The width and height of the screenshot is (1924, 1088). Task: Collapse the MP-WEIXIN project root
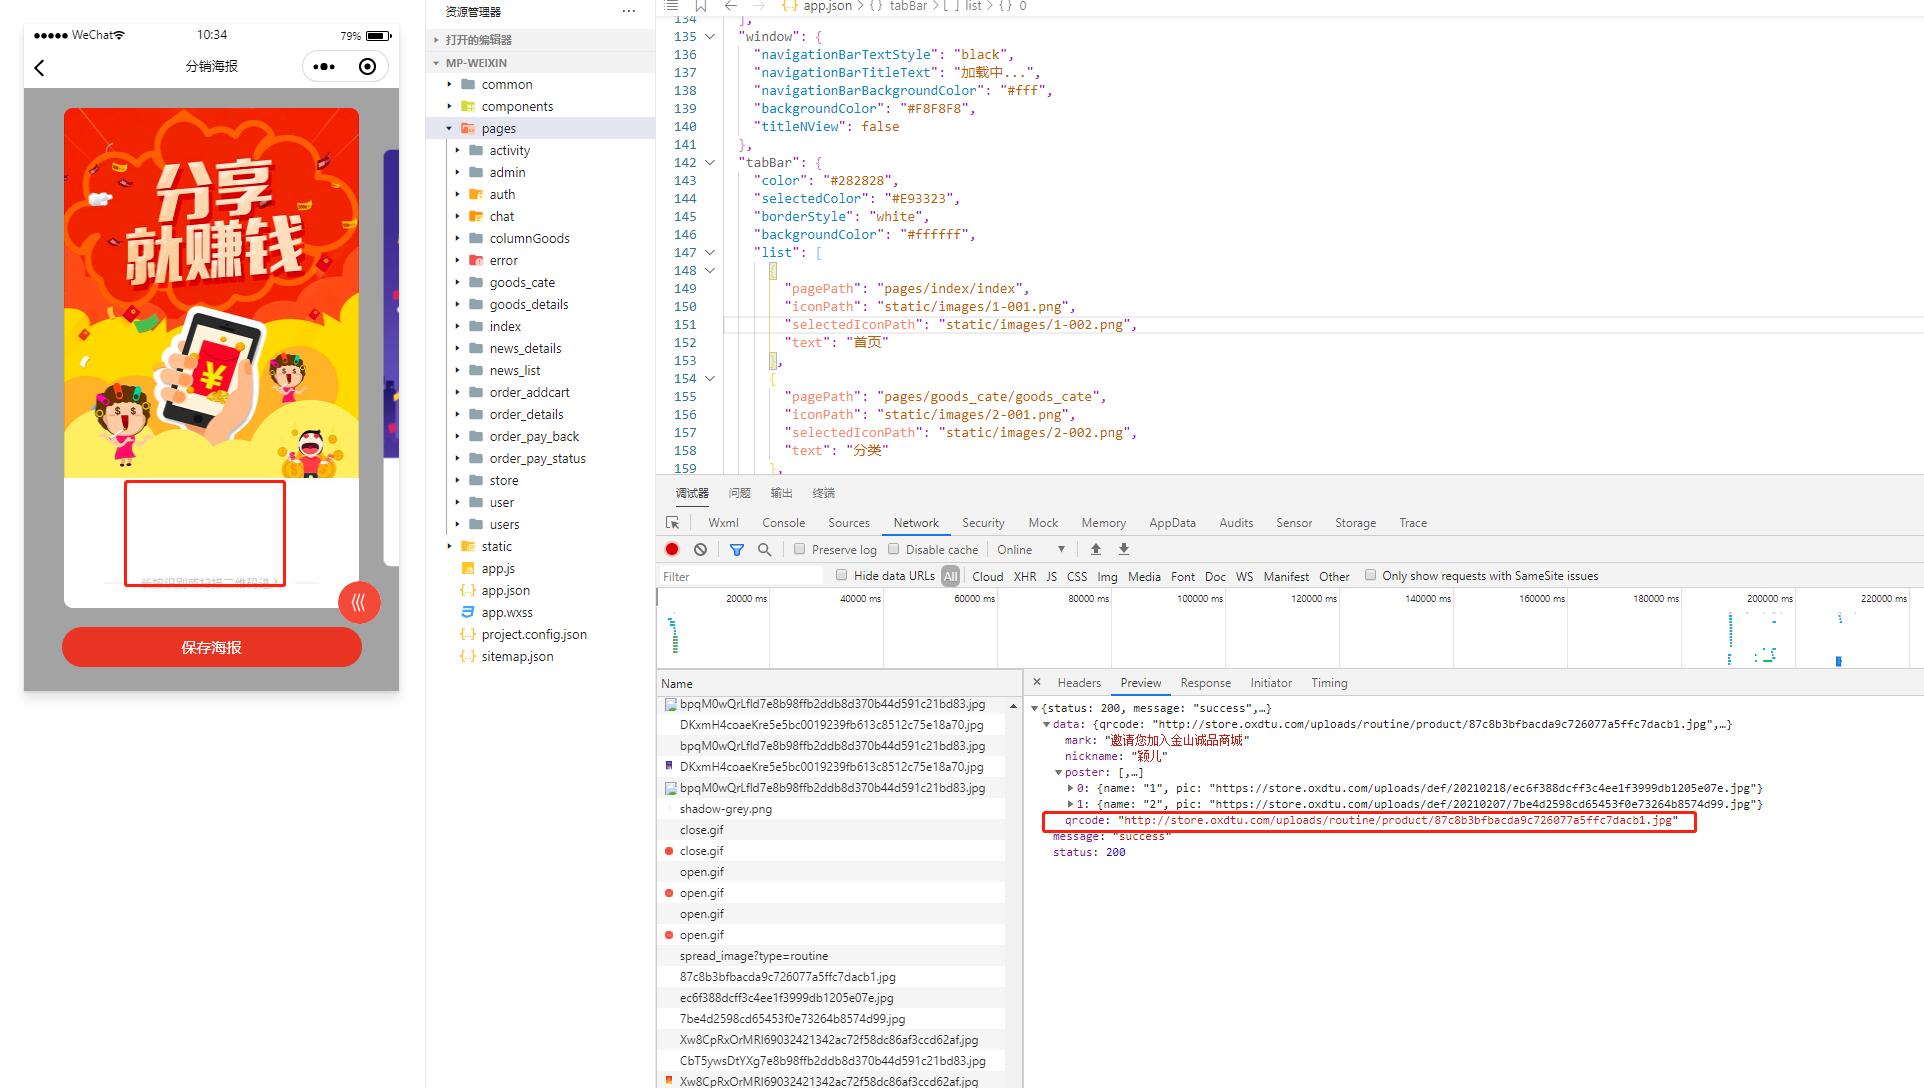point(476,62)
